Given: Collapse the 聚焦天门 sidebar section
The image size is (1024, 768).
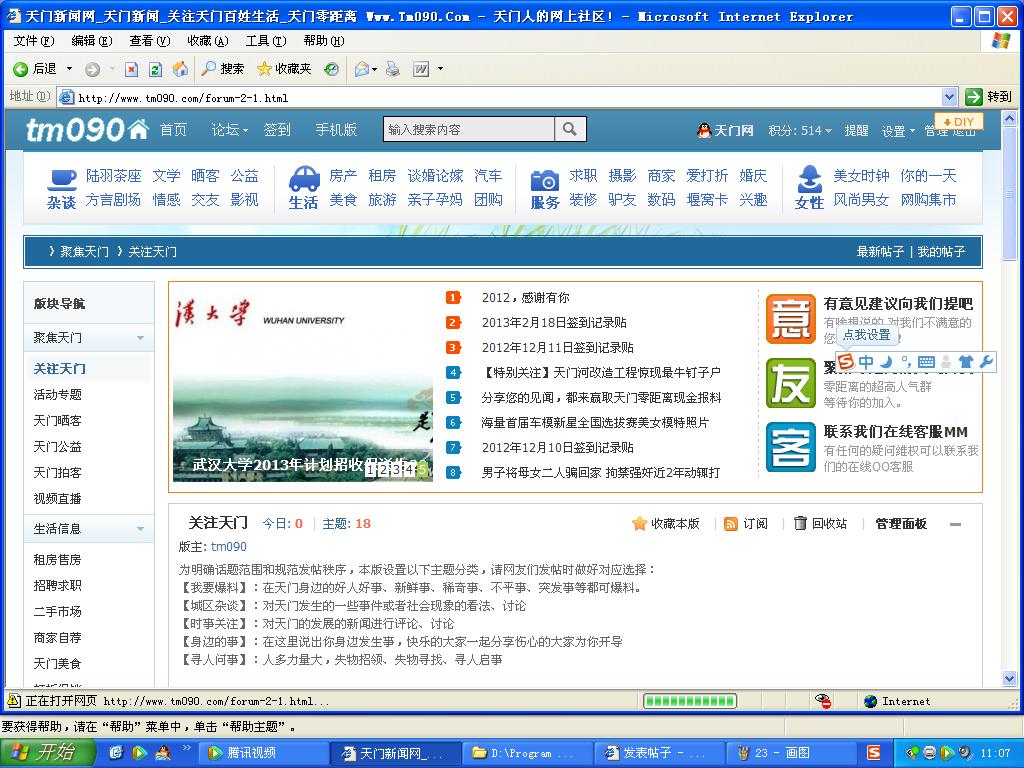Looking at the screenshot, I should (140, 338).
